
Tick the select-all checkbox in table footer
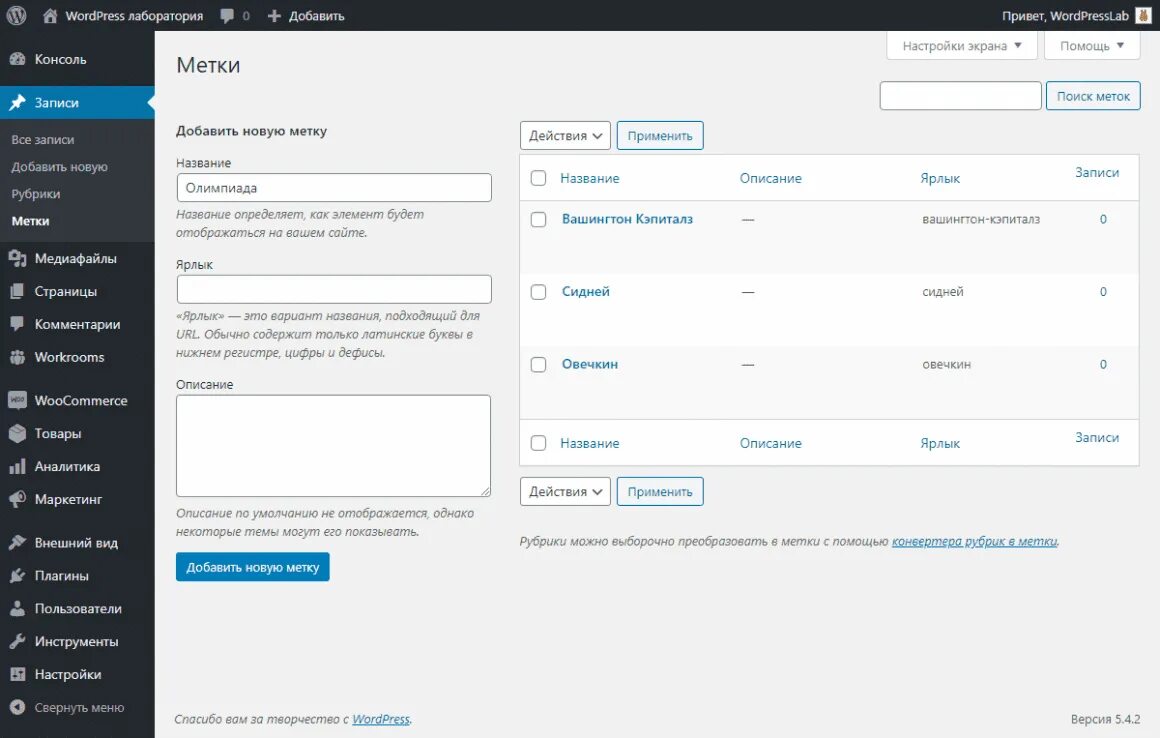coord(539,443)
